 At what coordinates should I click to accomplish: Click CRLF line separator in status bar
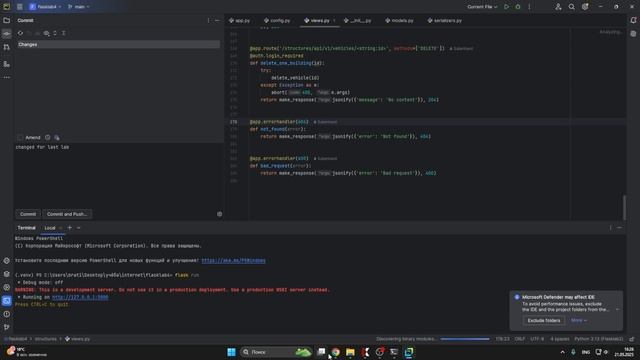519,339
